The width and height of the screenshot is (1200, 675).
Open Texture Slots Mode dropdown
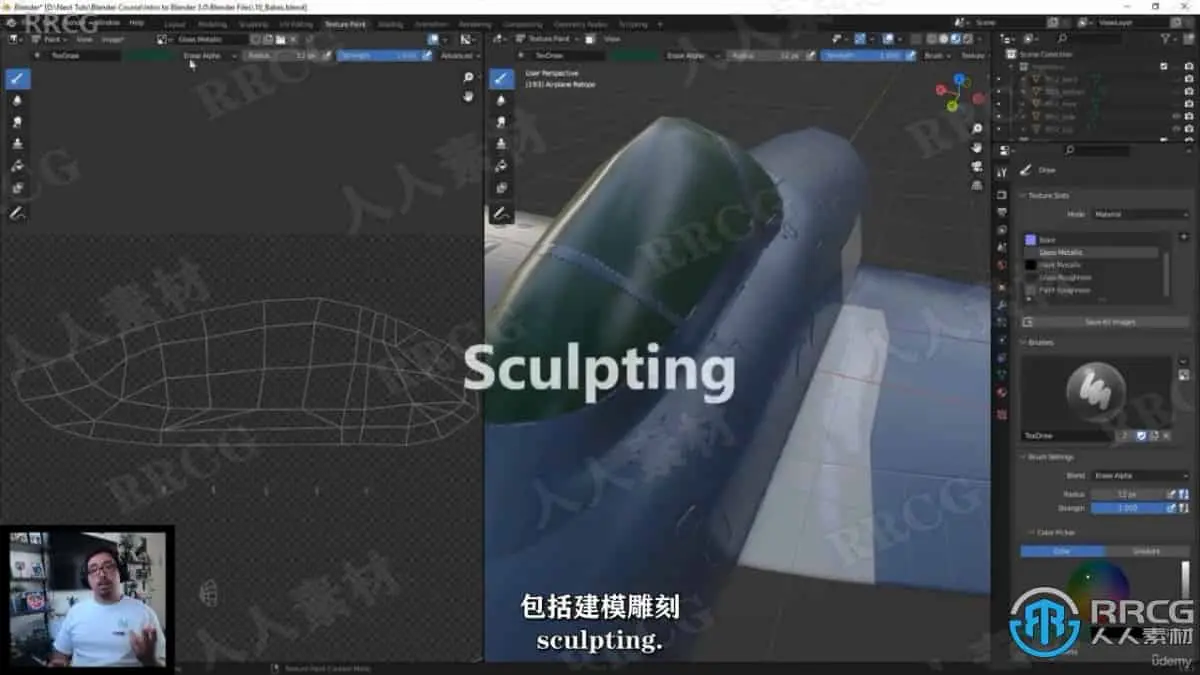coord(1140,214)
